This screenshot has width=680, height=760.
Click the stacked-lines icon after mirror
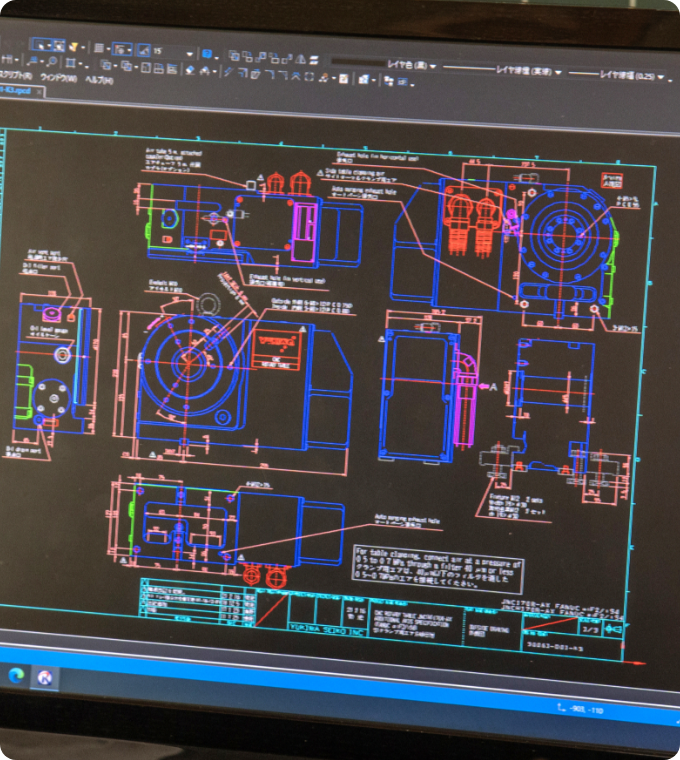(314, 60)
